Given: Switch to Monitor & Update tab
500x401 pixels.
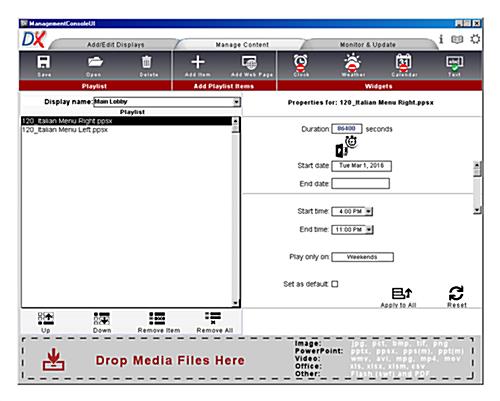Looking at the screenshot, I should [368, 45].
